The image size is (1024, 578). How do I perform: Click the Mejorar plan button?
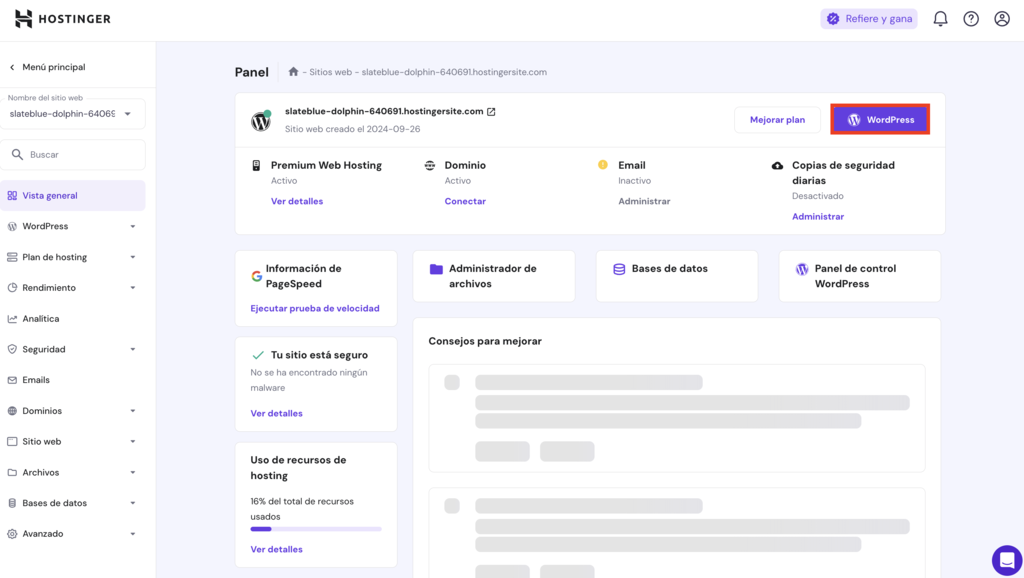pos(777,119)
